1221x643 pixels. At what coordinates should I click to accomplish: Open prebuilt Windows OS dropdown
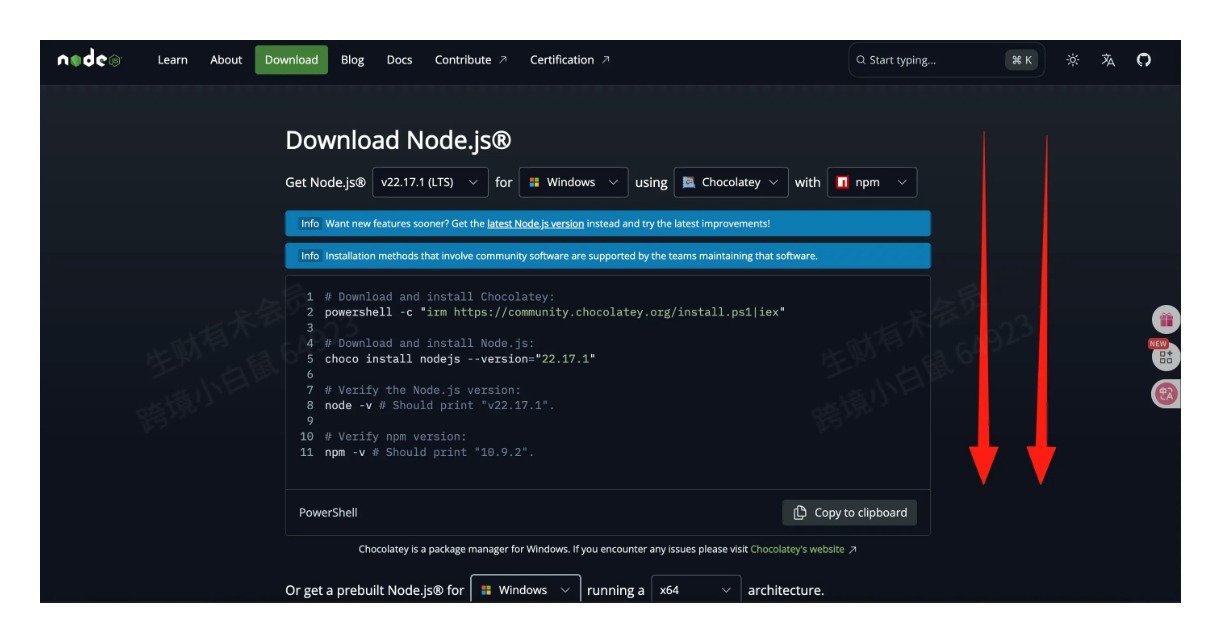[526, 590]
